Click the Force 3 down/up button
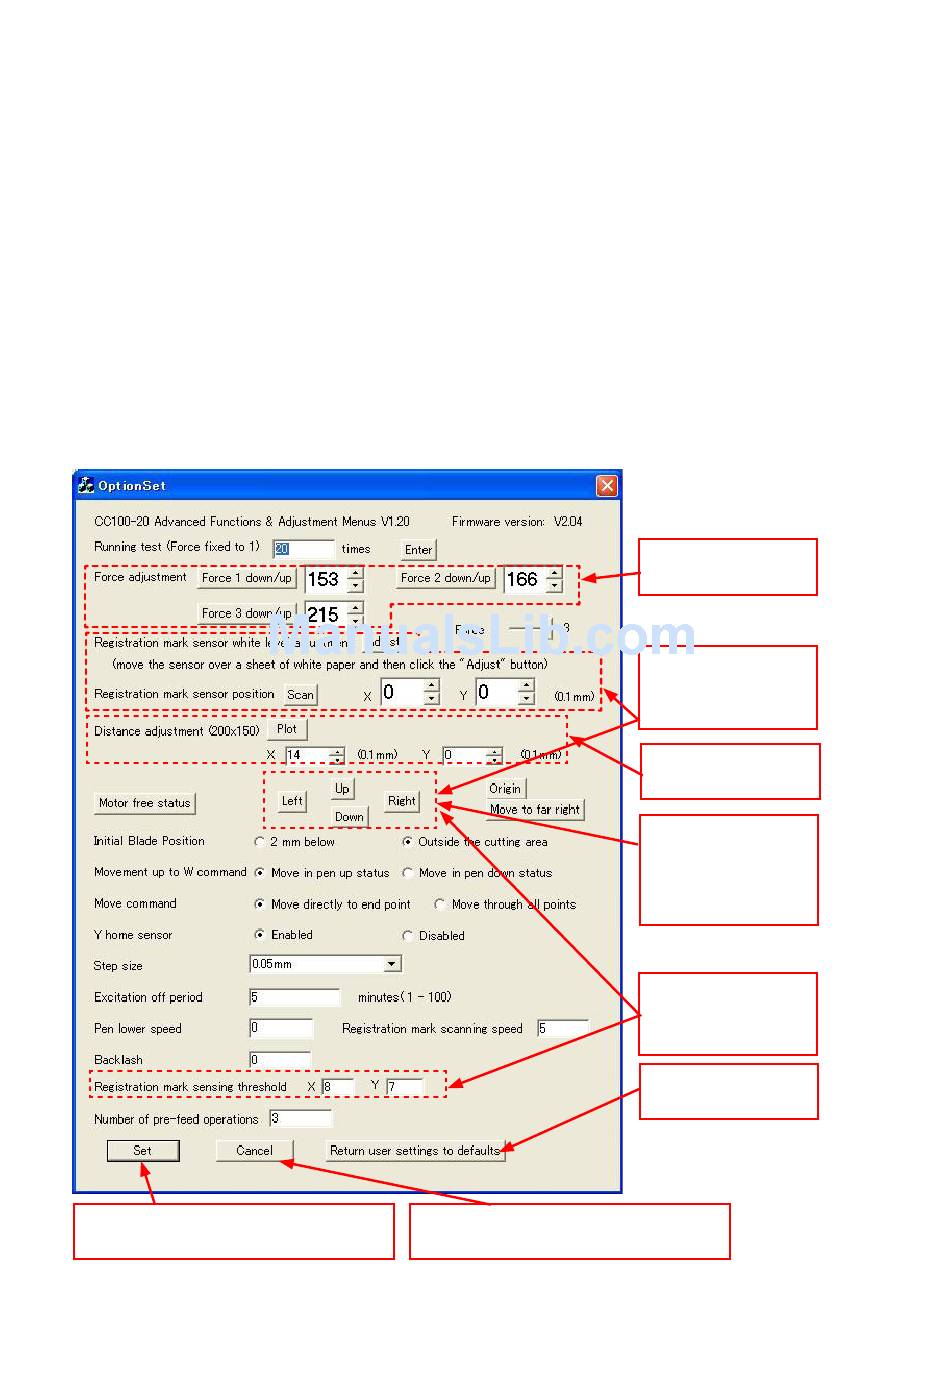 (x=246, y=613)
